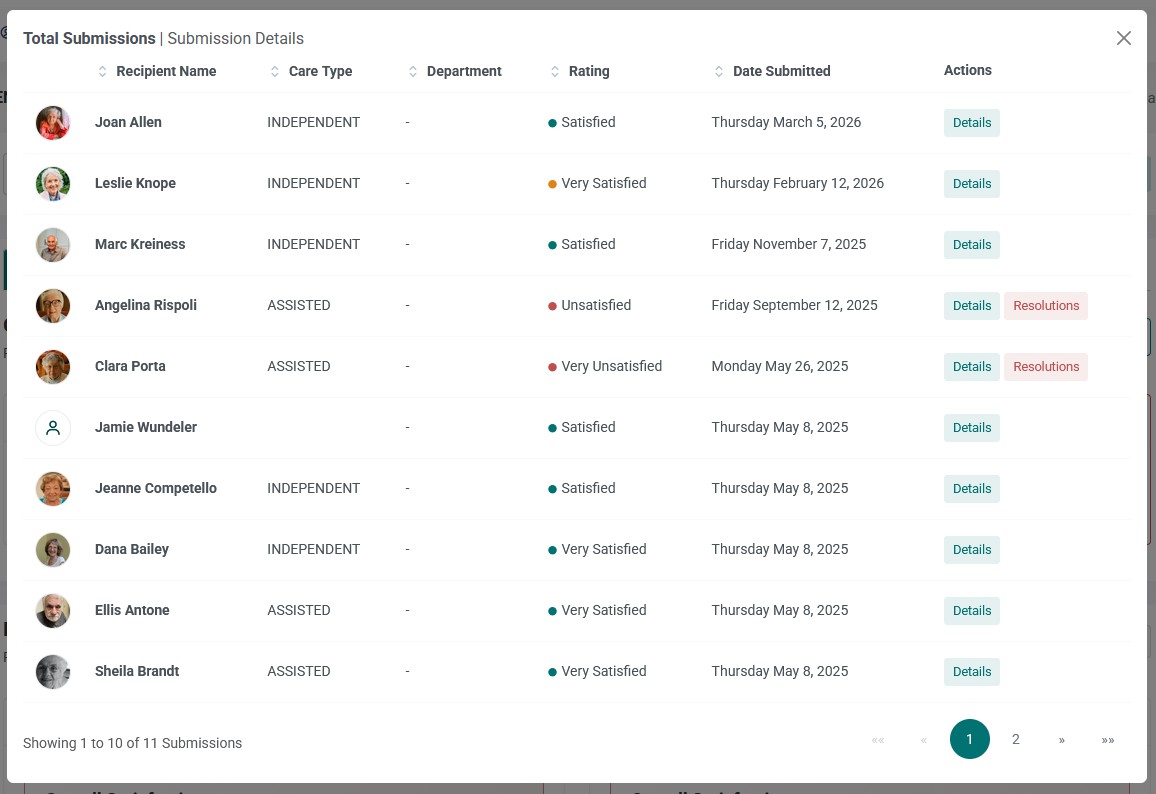Click the Recipient Name column header
Viewport: 1156px width, 794px height.
(x=166, y=72)
